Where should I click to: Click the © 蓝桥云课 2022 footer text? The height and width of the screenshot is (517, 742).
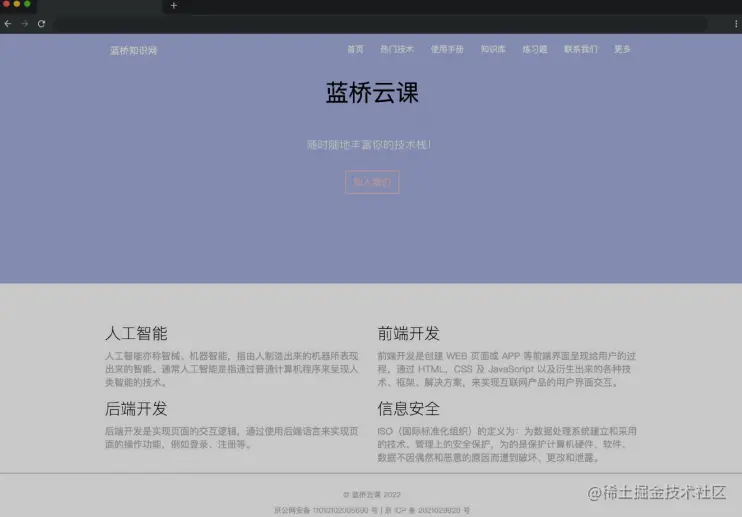coord(372,495)
